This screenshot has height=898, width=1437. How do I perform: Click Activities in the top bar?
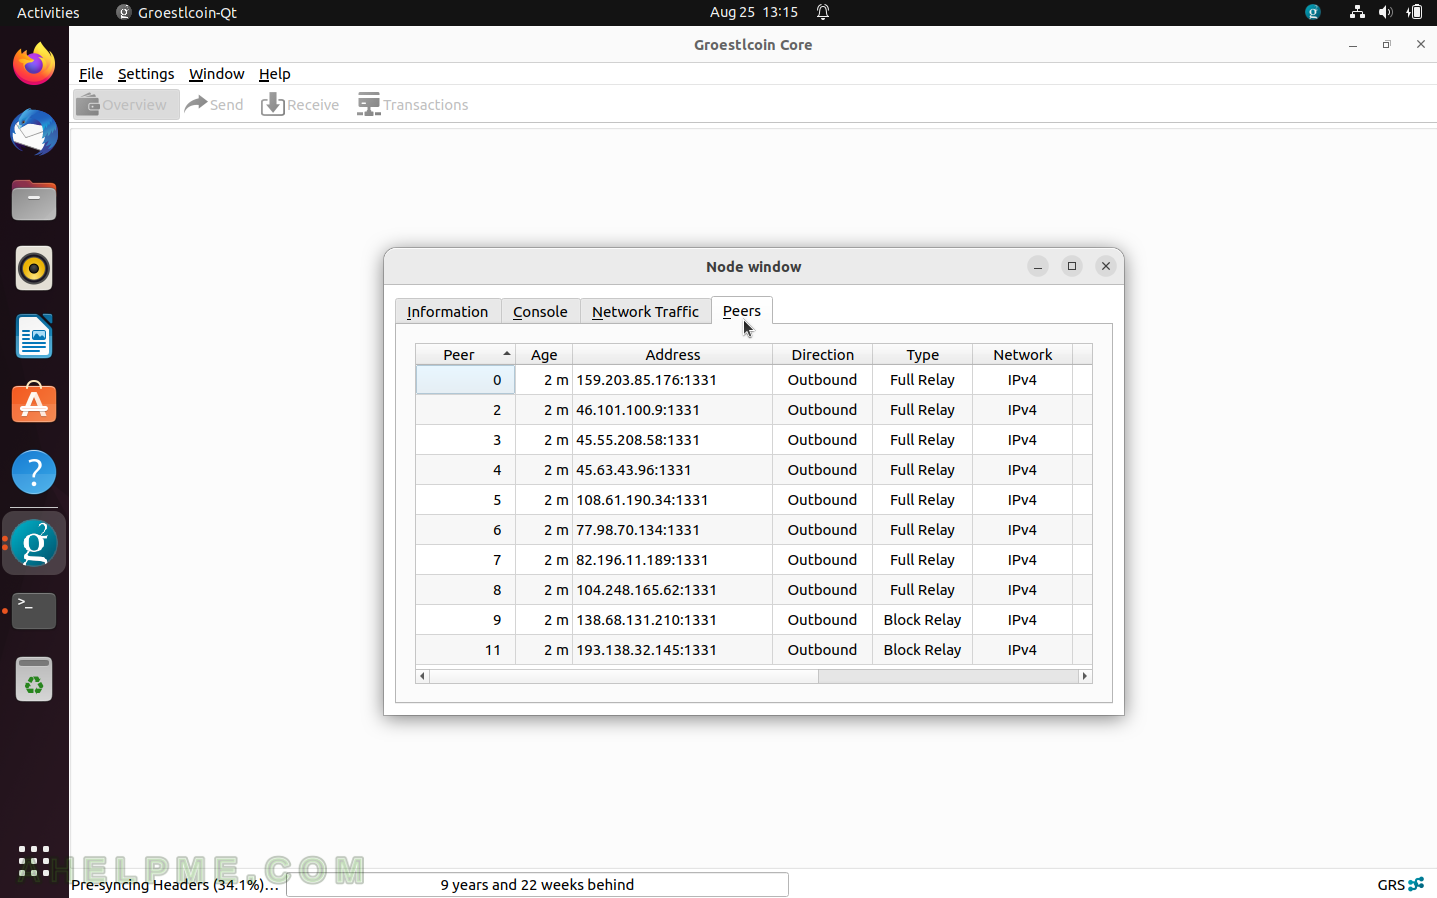tap(48, 12)
